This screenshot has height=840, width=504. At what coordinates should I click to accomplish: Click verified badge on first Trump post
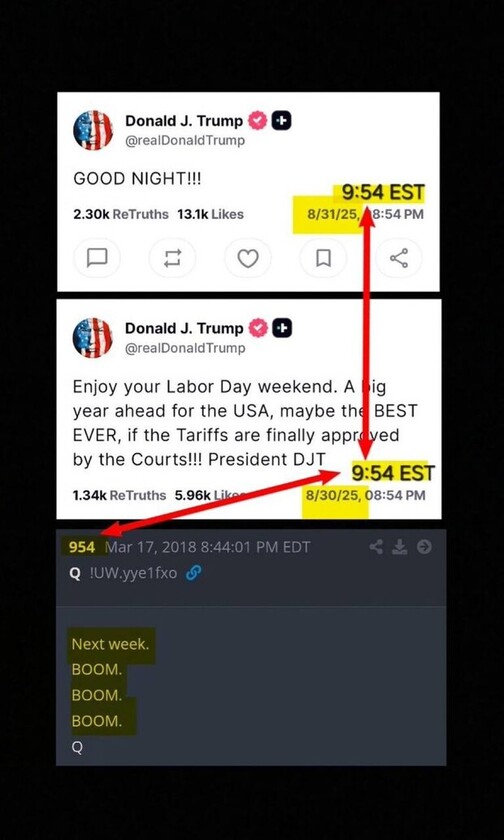258,121
